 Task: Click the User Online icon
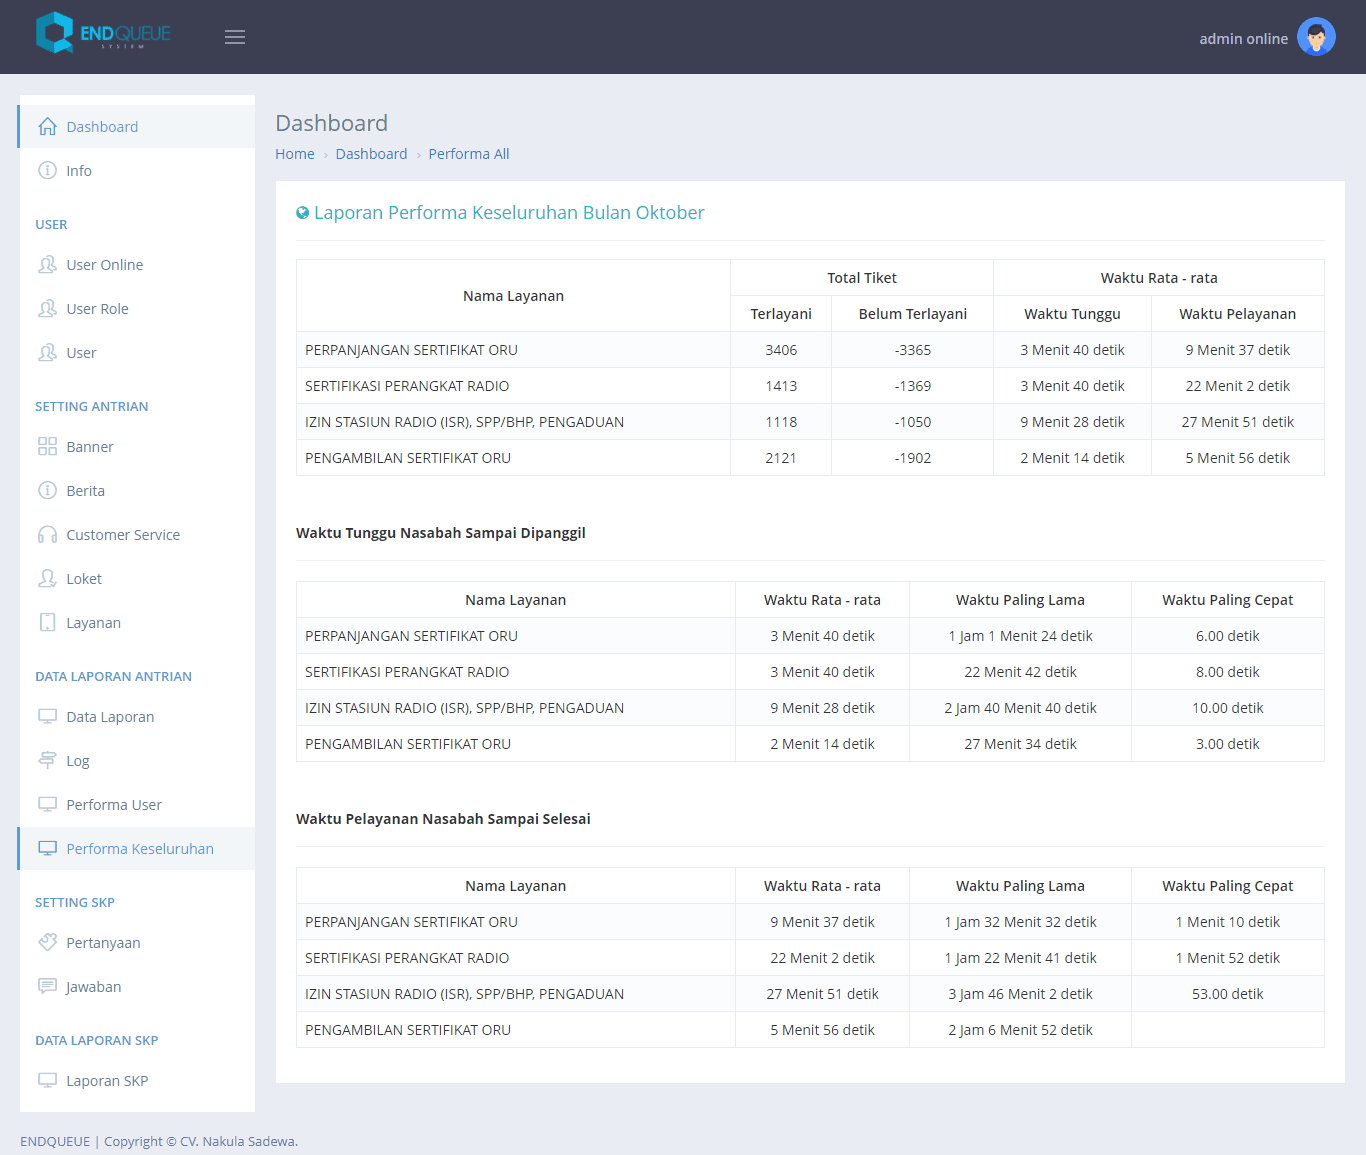[x=47, y=265]
